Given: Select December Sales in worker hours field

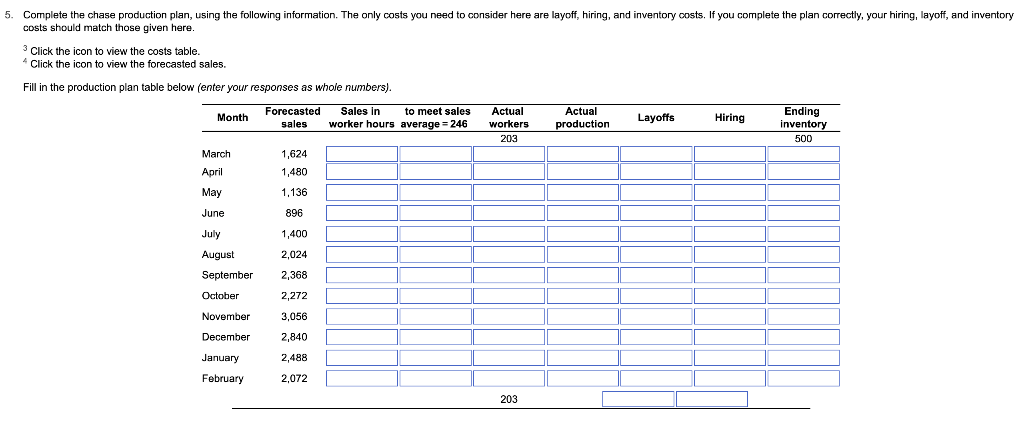Looking at the screenshot, I should click(362, 337).
